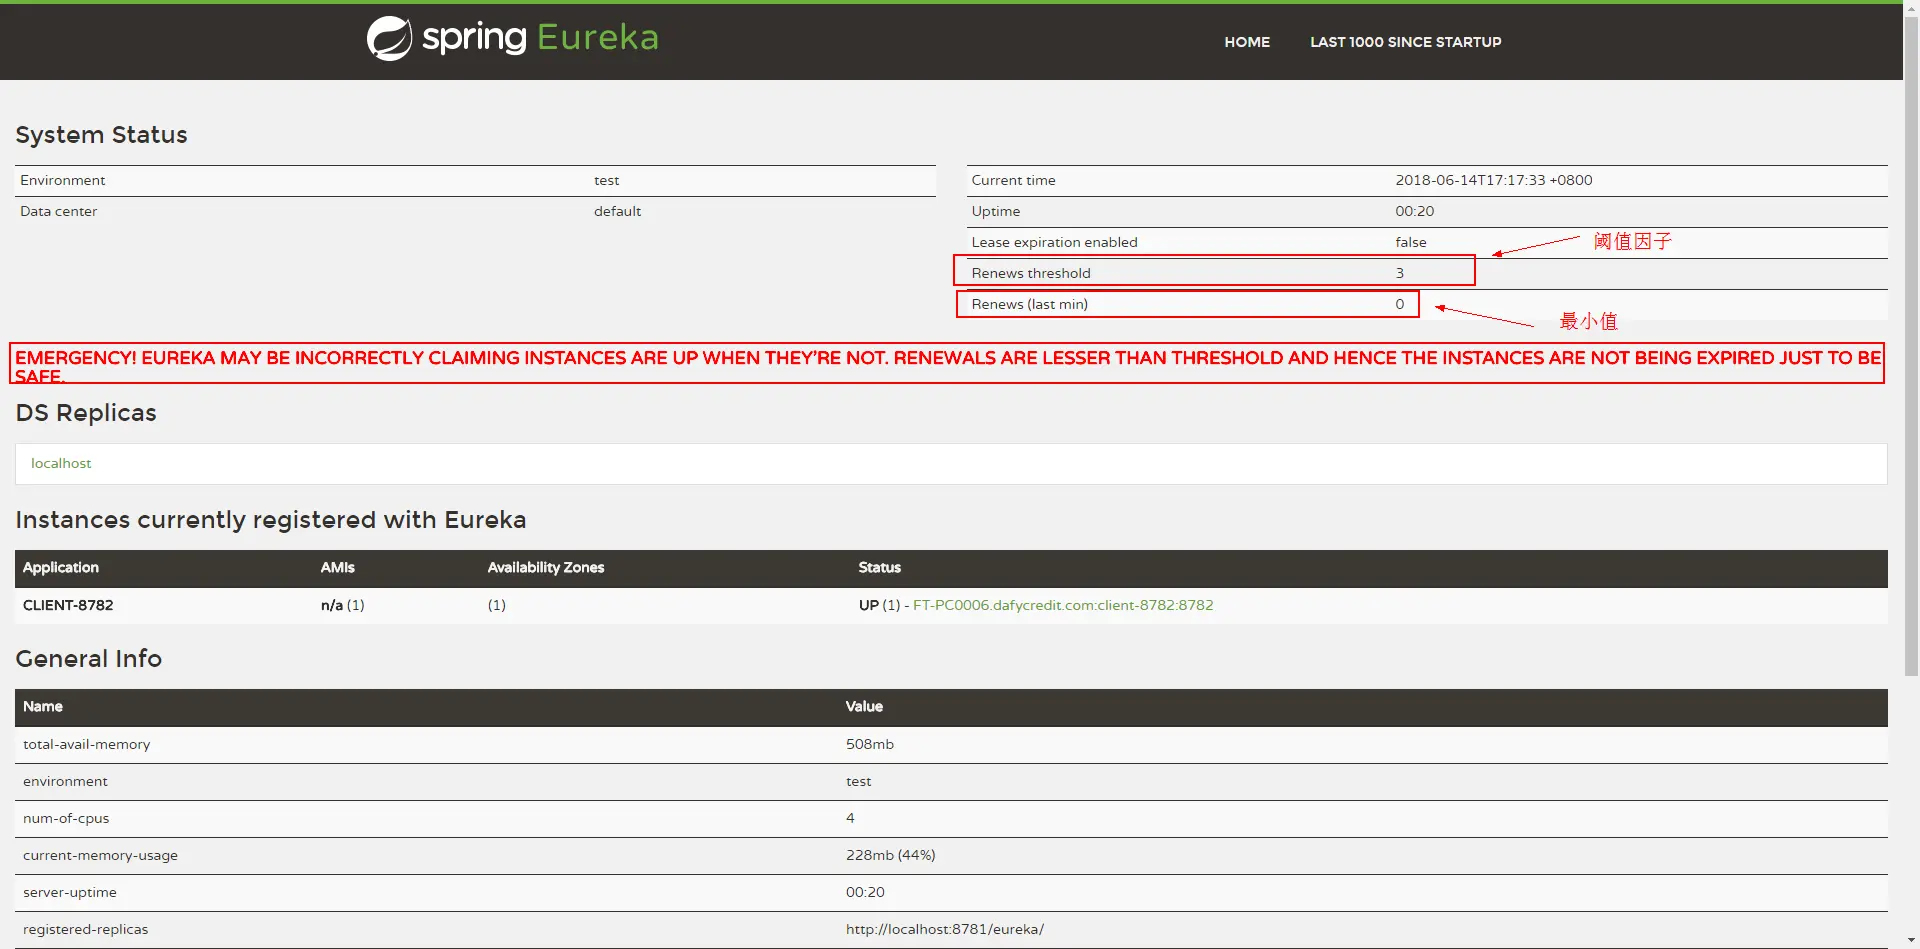This screenshot has width=1920, height=949.
Task: Click the Name column header in General Info
Action: tap(43, 706)
